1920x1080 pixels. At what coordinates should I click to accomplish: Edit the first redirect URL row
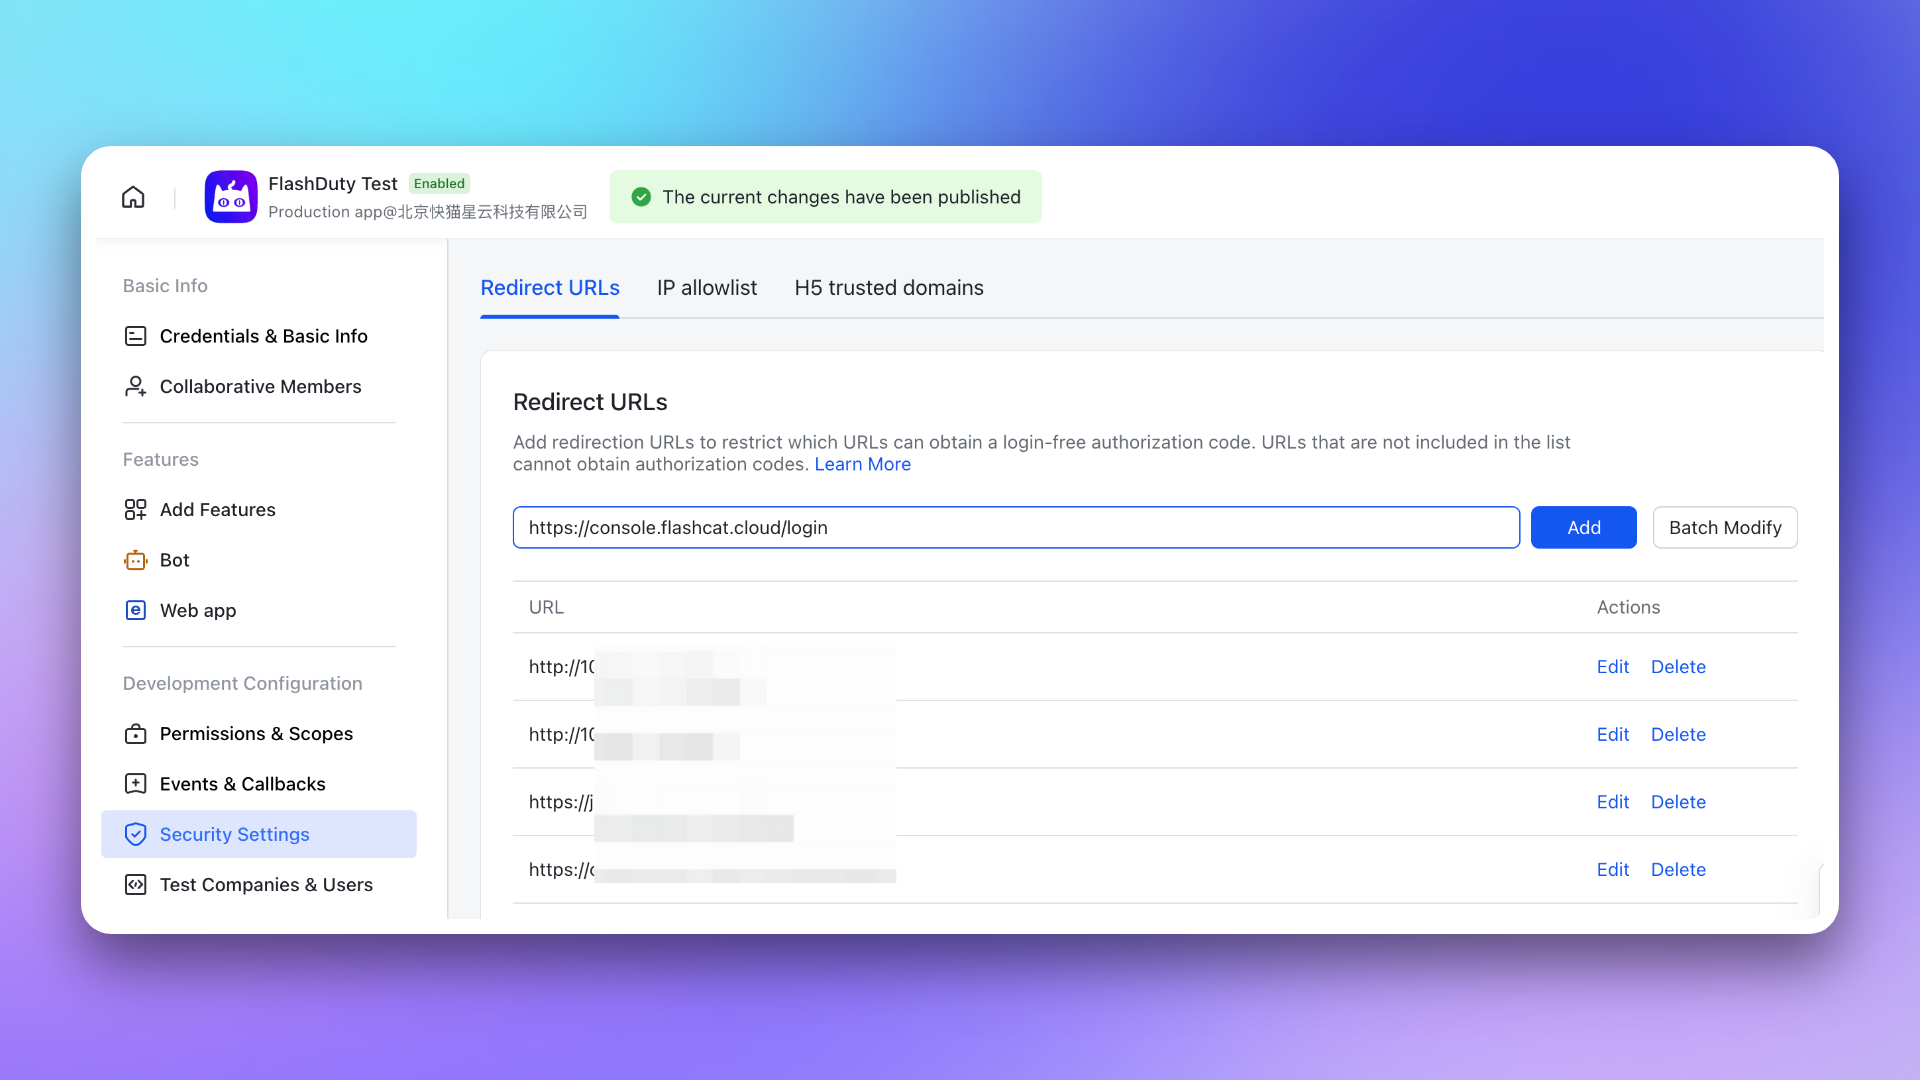[x=1612, y=667]
